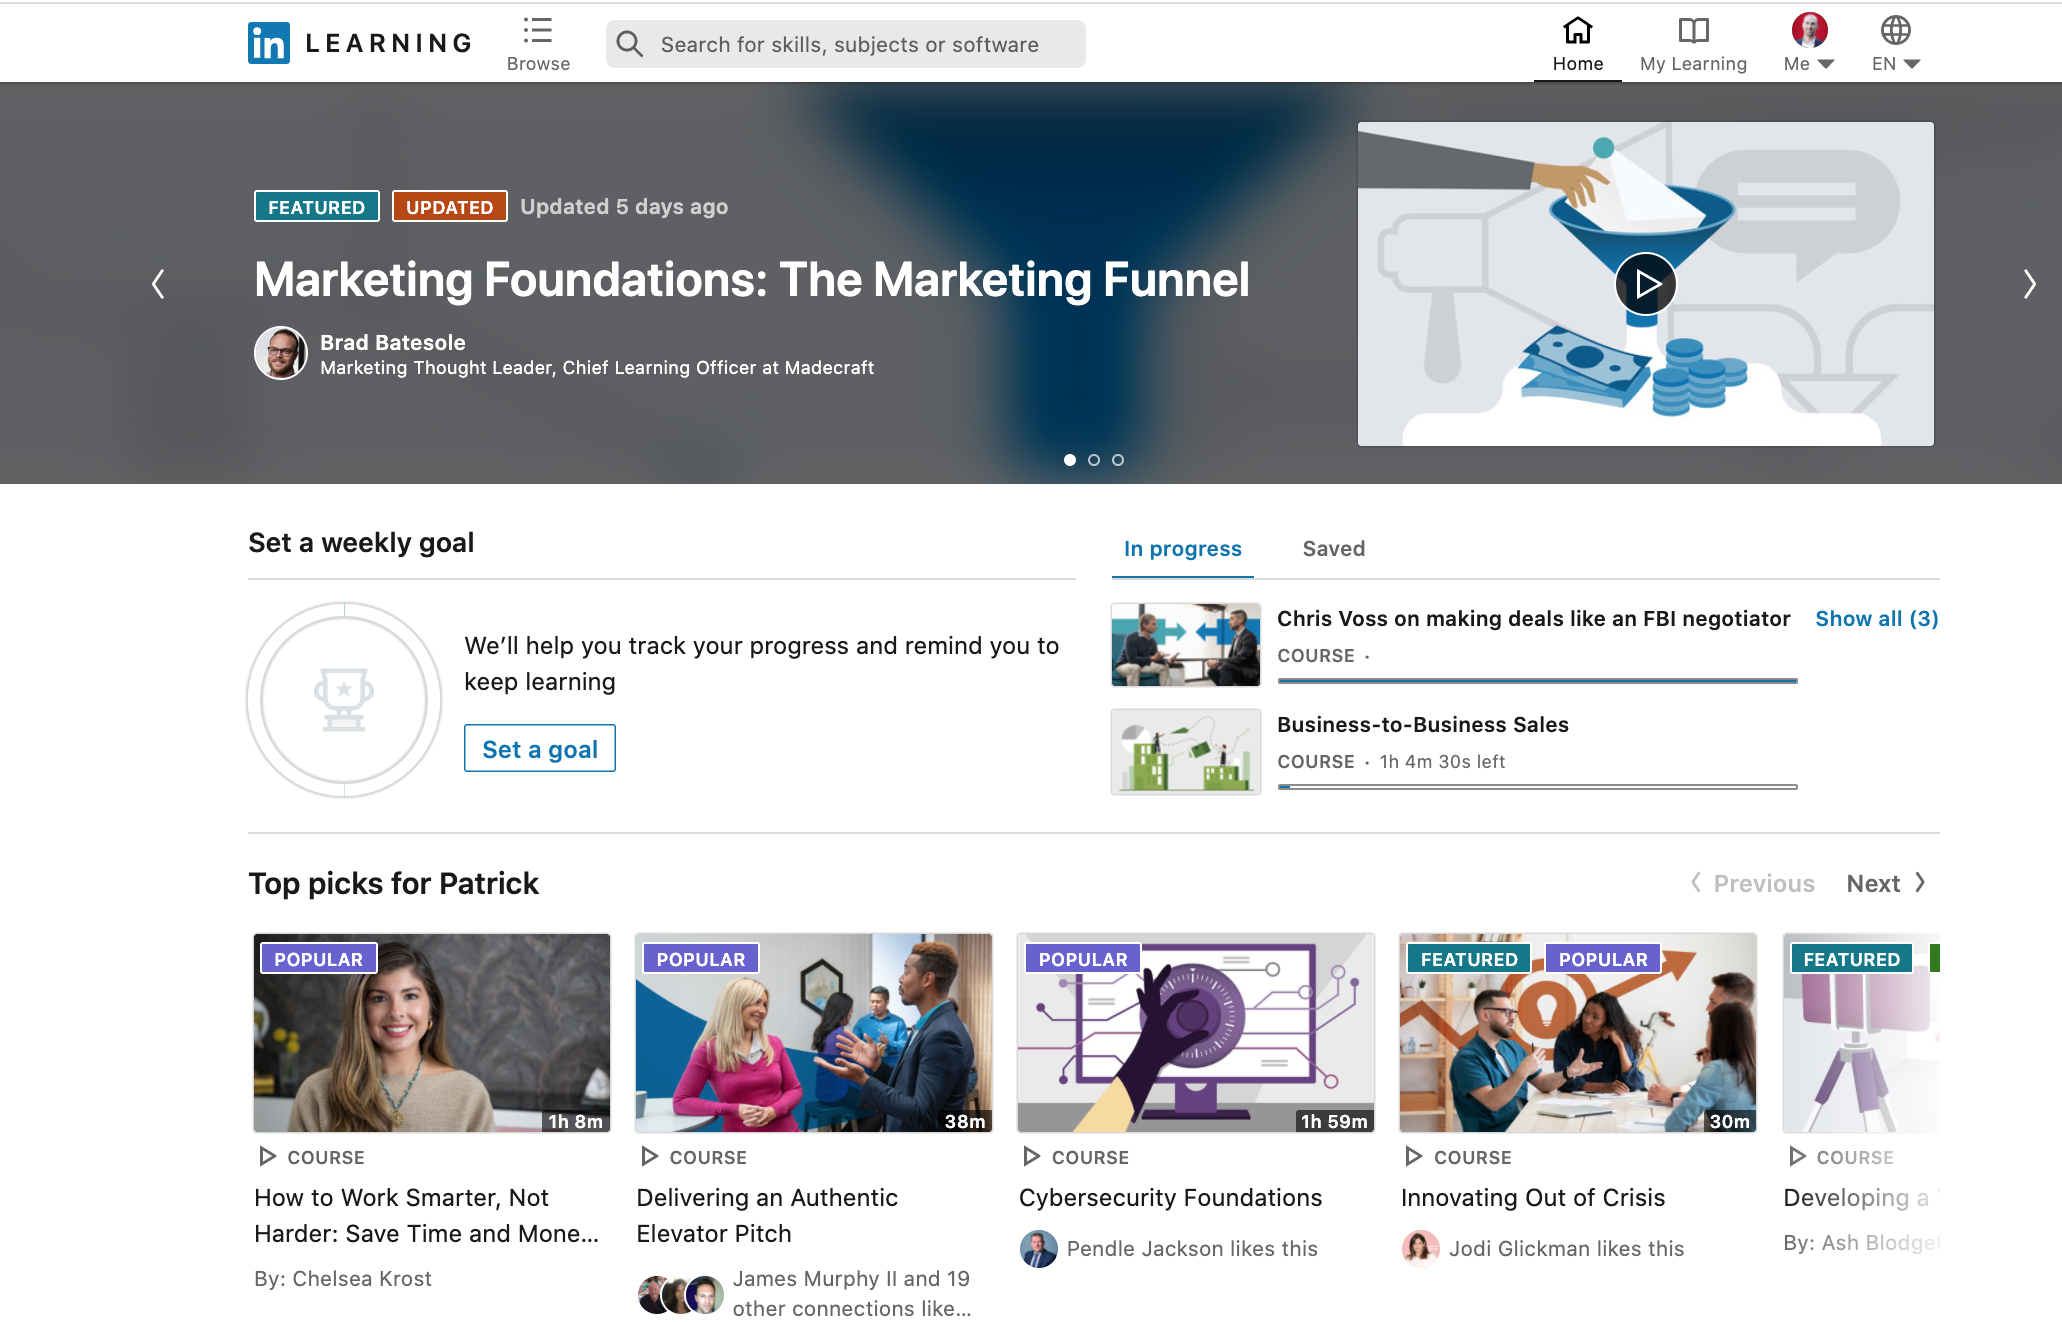Click Business-to-Business Sales progress bar
Screen dimensions: 2062x1322
1537,787
